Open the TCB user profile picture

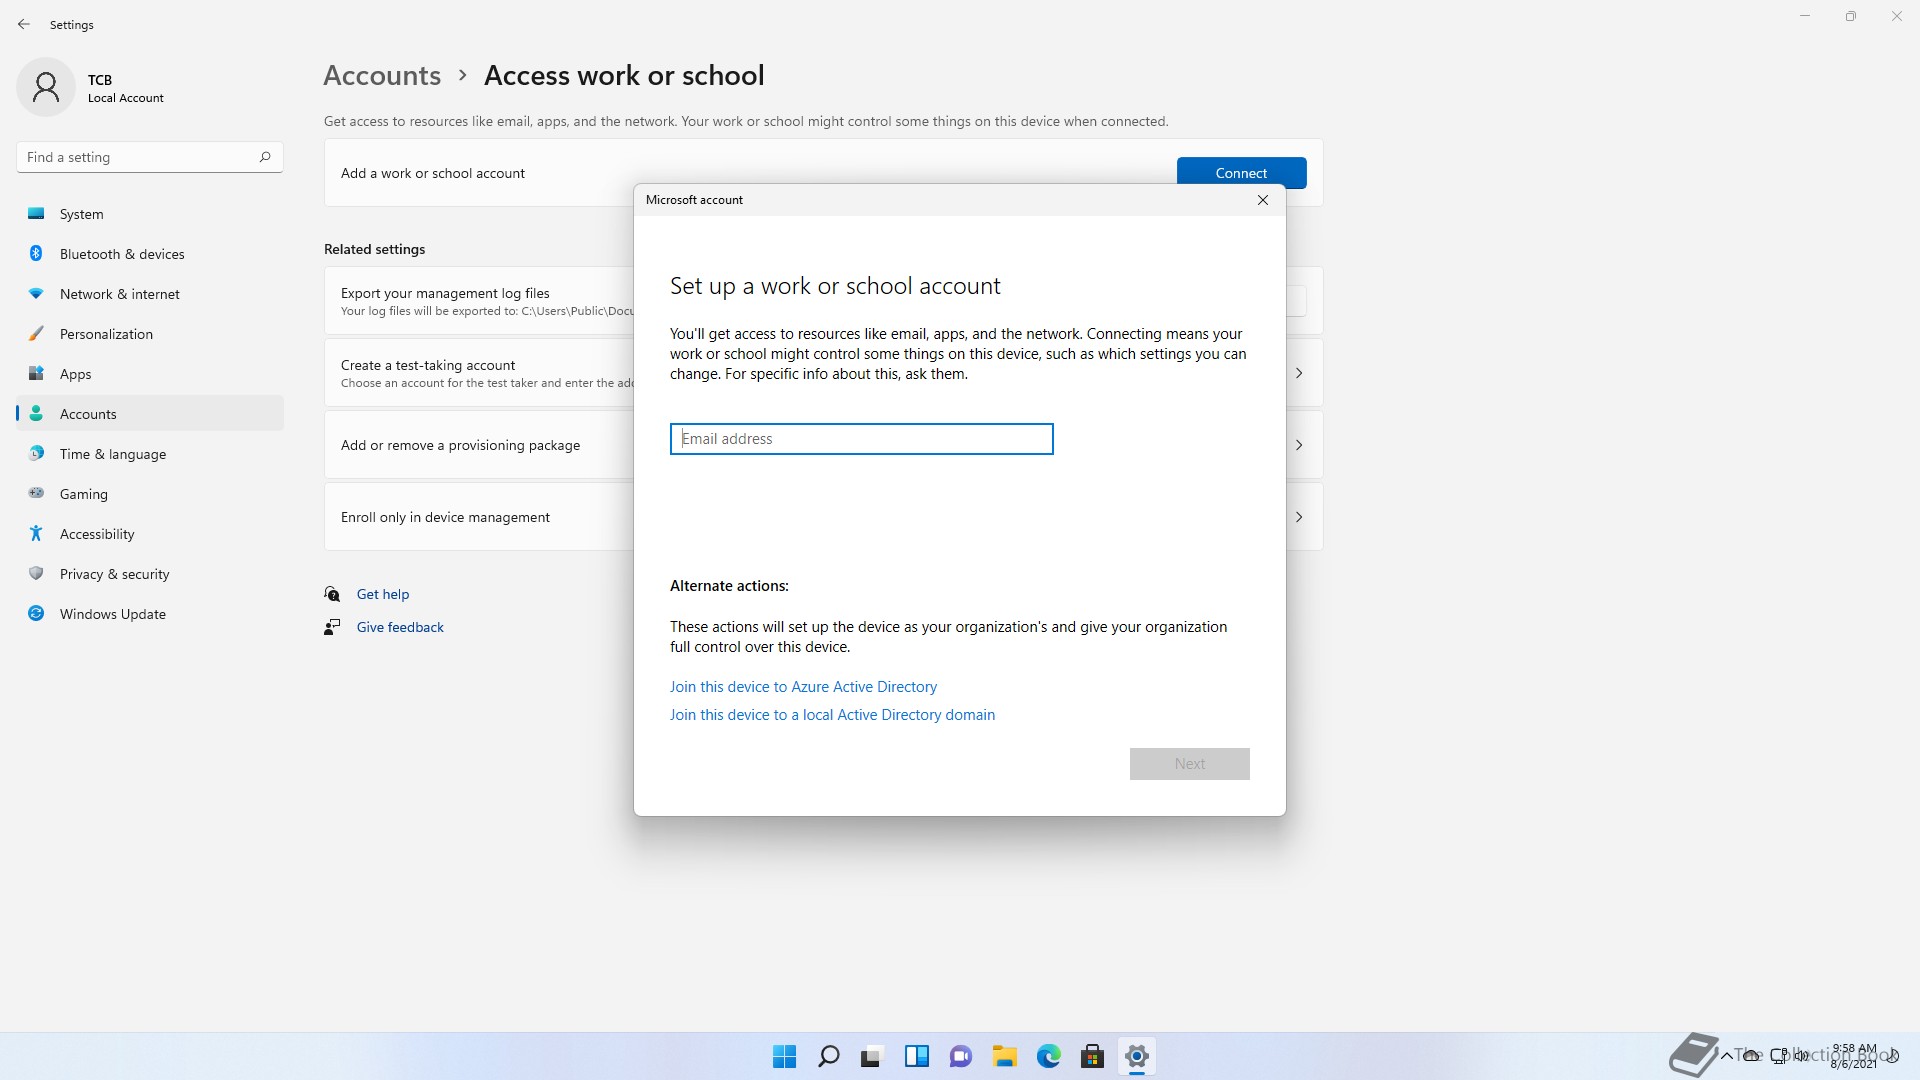point(46,87)
